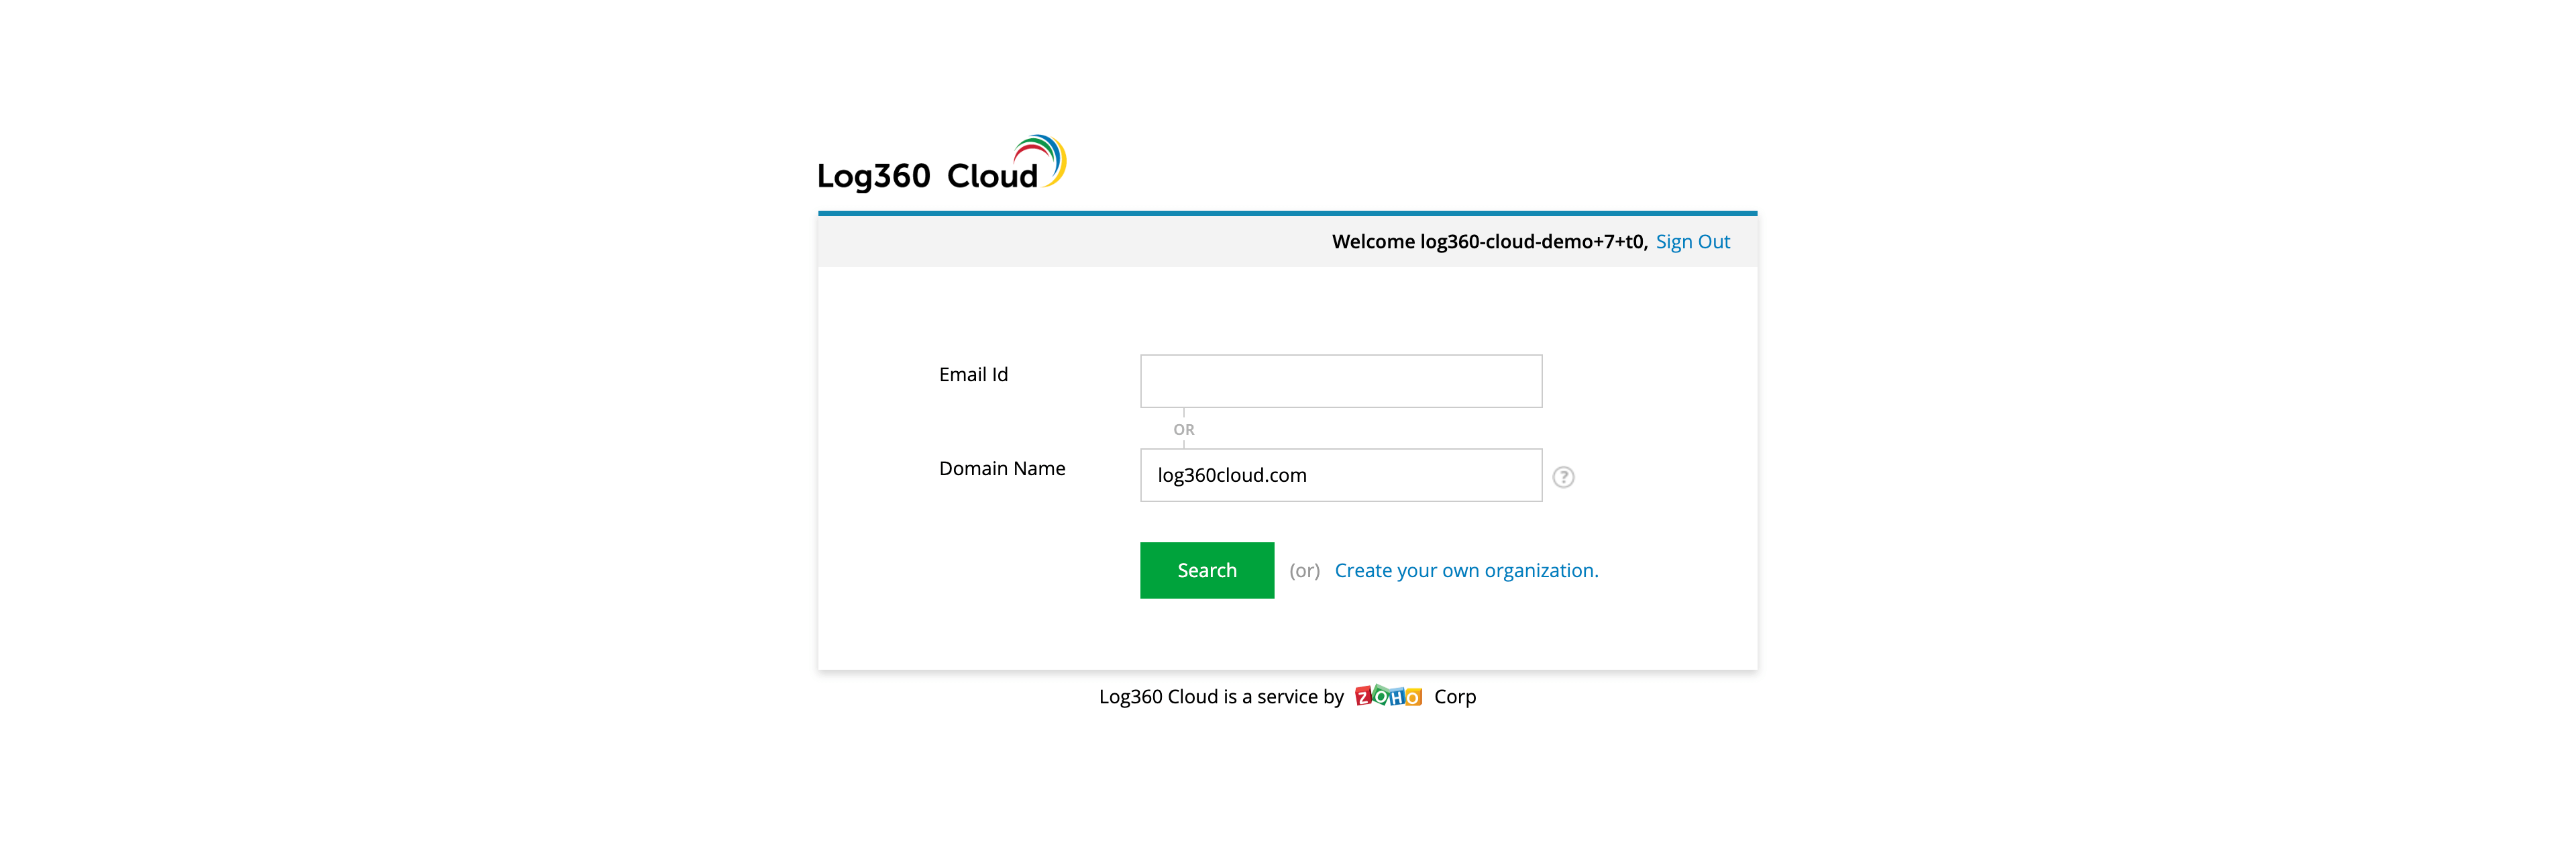This screenshot has width=2576, height=855.
Task: Click the word Cloud in the logo
Action: point(992,176)
